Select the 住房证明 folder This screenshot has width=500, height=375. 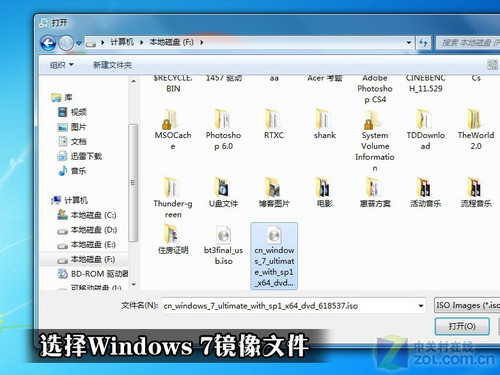pyautogui.click(x=173, y=239)
